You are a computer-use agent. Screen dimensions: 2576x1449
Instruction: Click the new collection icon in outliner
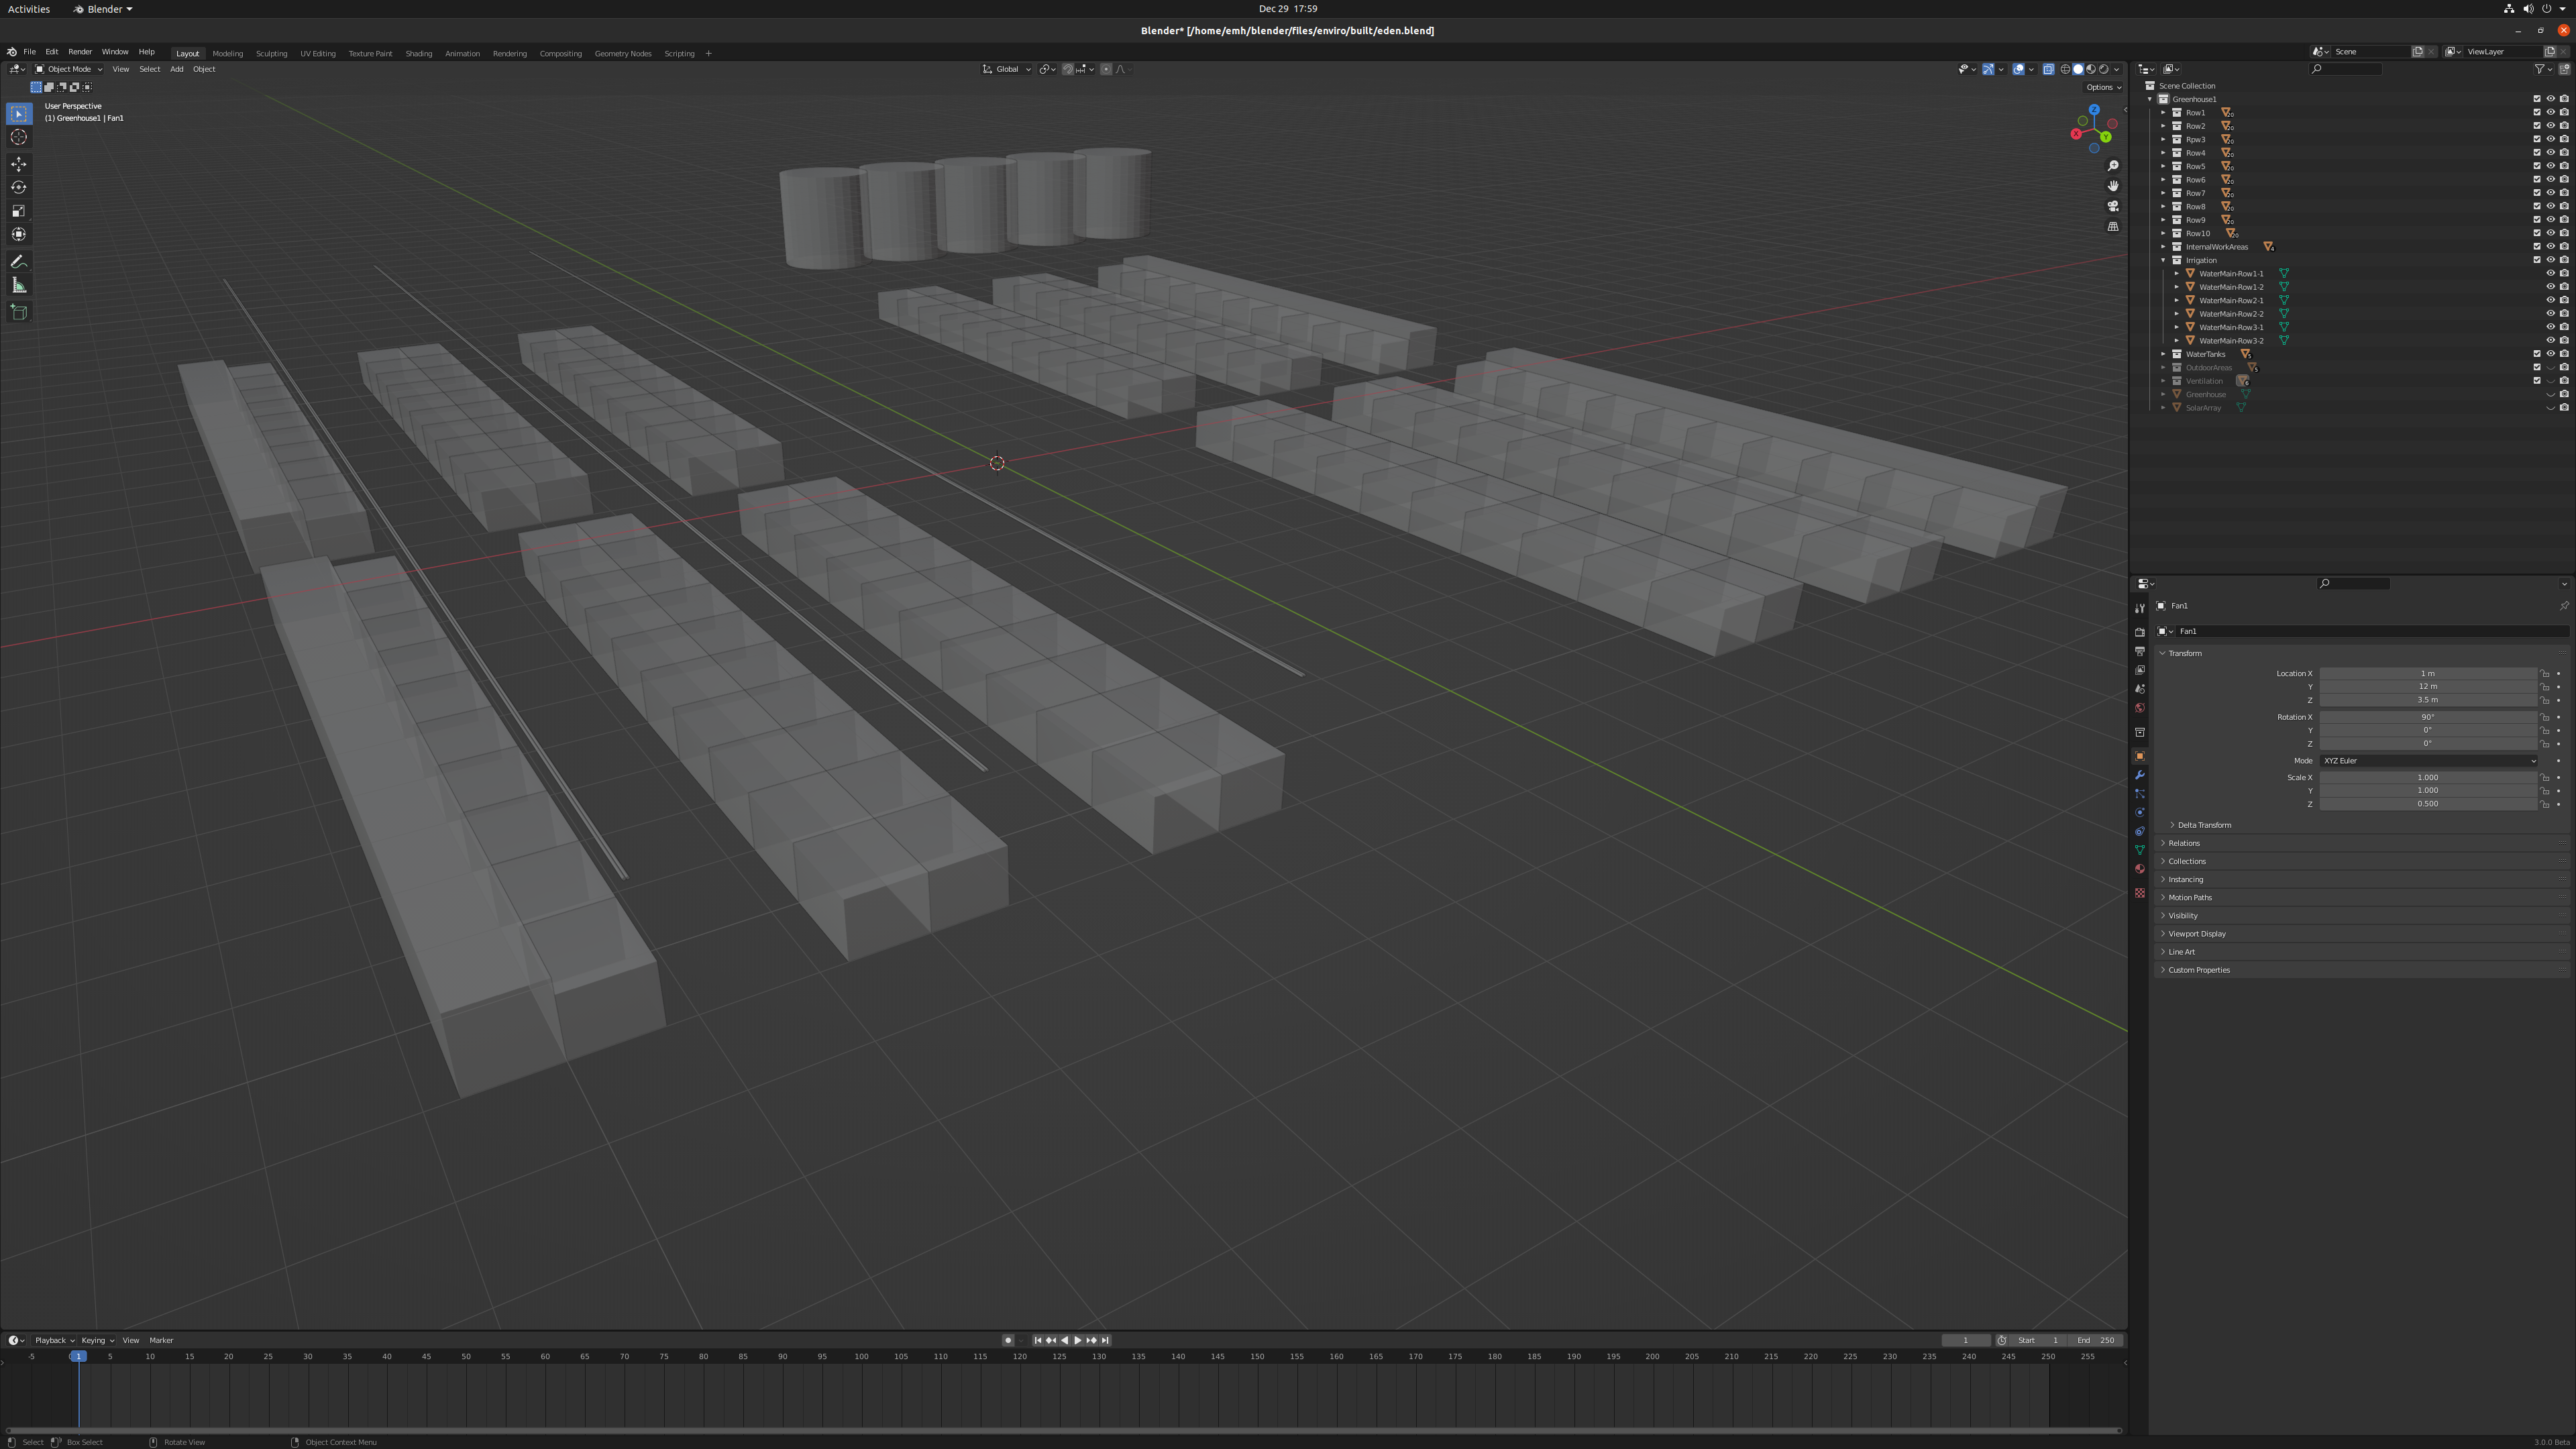point(2563,69)
